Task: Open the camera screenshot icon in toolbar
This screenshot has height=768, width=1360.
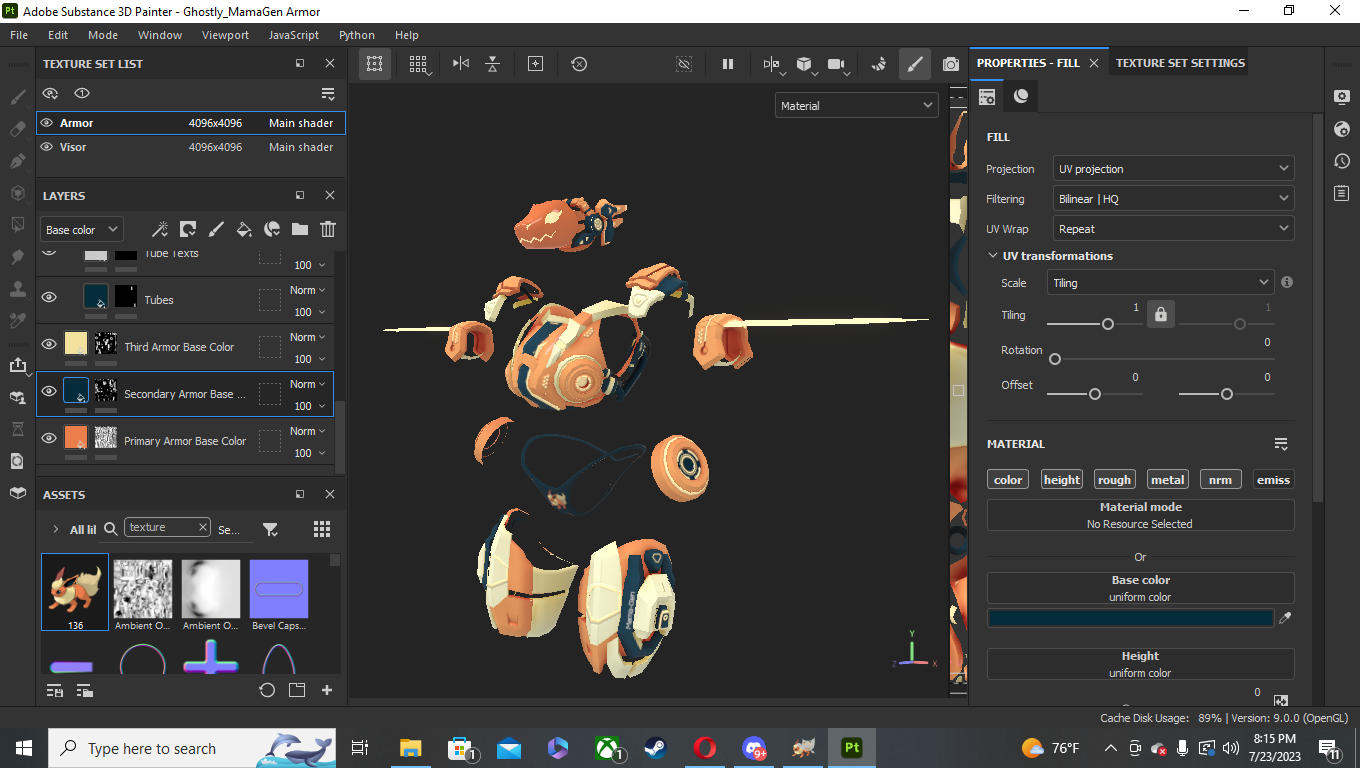Action: pos(950,64)
